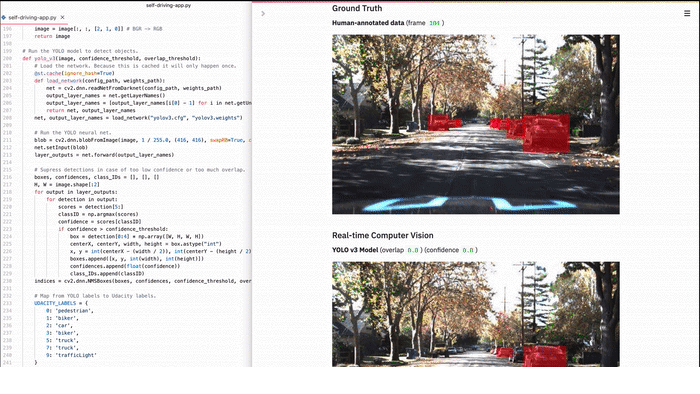This screenshot has height=394, width=700.
Task: Close the self-driving-app.py editor tab
Action: tap(62, 17)
